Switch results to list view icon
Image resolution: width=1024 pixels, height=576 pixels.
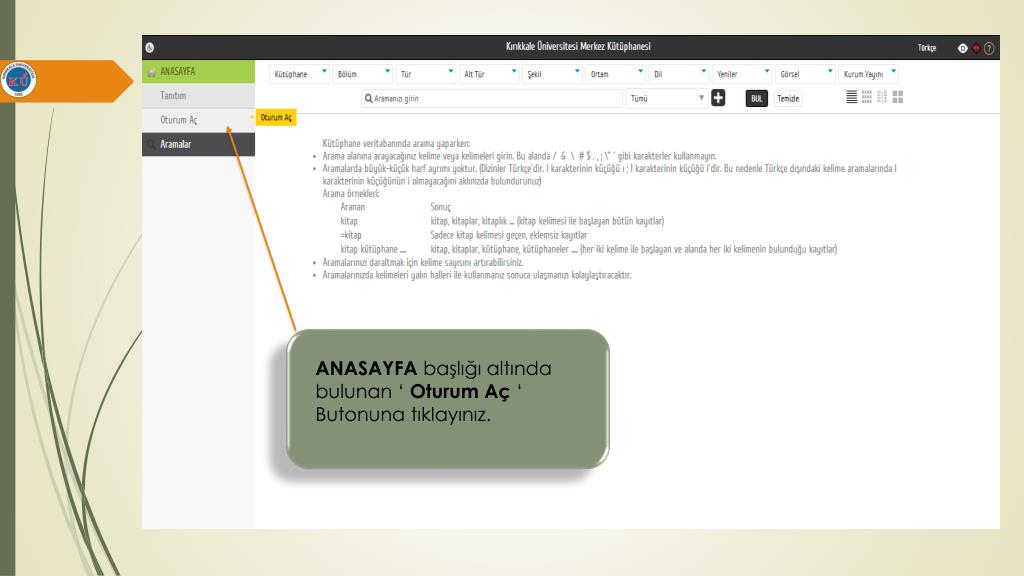tap(852, 97)
